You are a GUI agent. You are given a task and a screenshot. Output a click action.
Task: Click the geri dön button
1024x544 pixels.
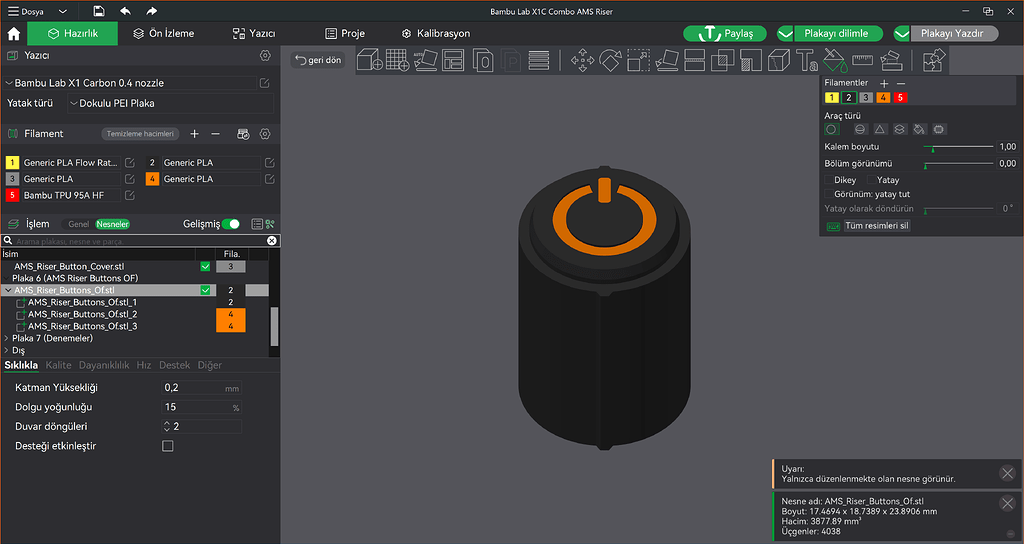point(318,60)
